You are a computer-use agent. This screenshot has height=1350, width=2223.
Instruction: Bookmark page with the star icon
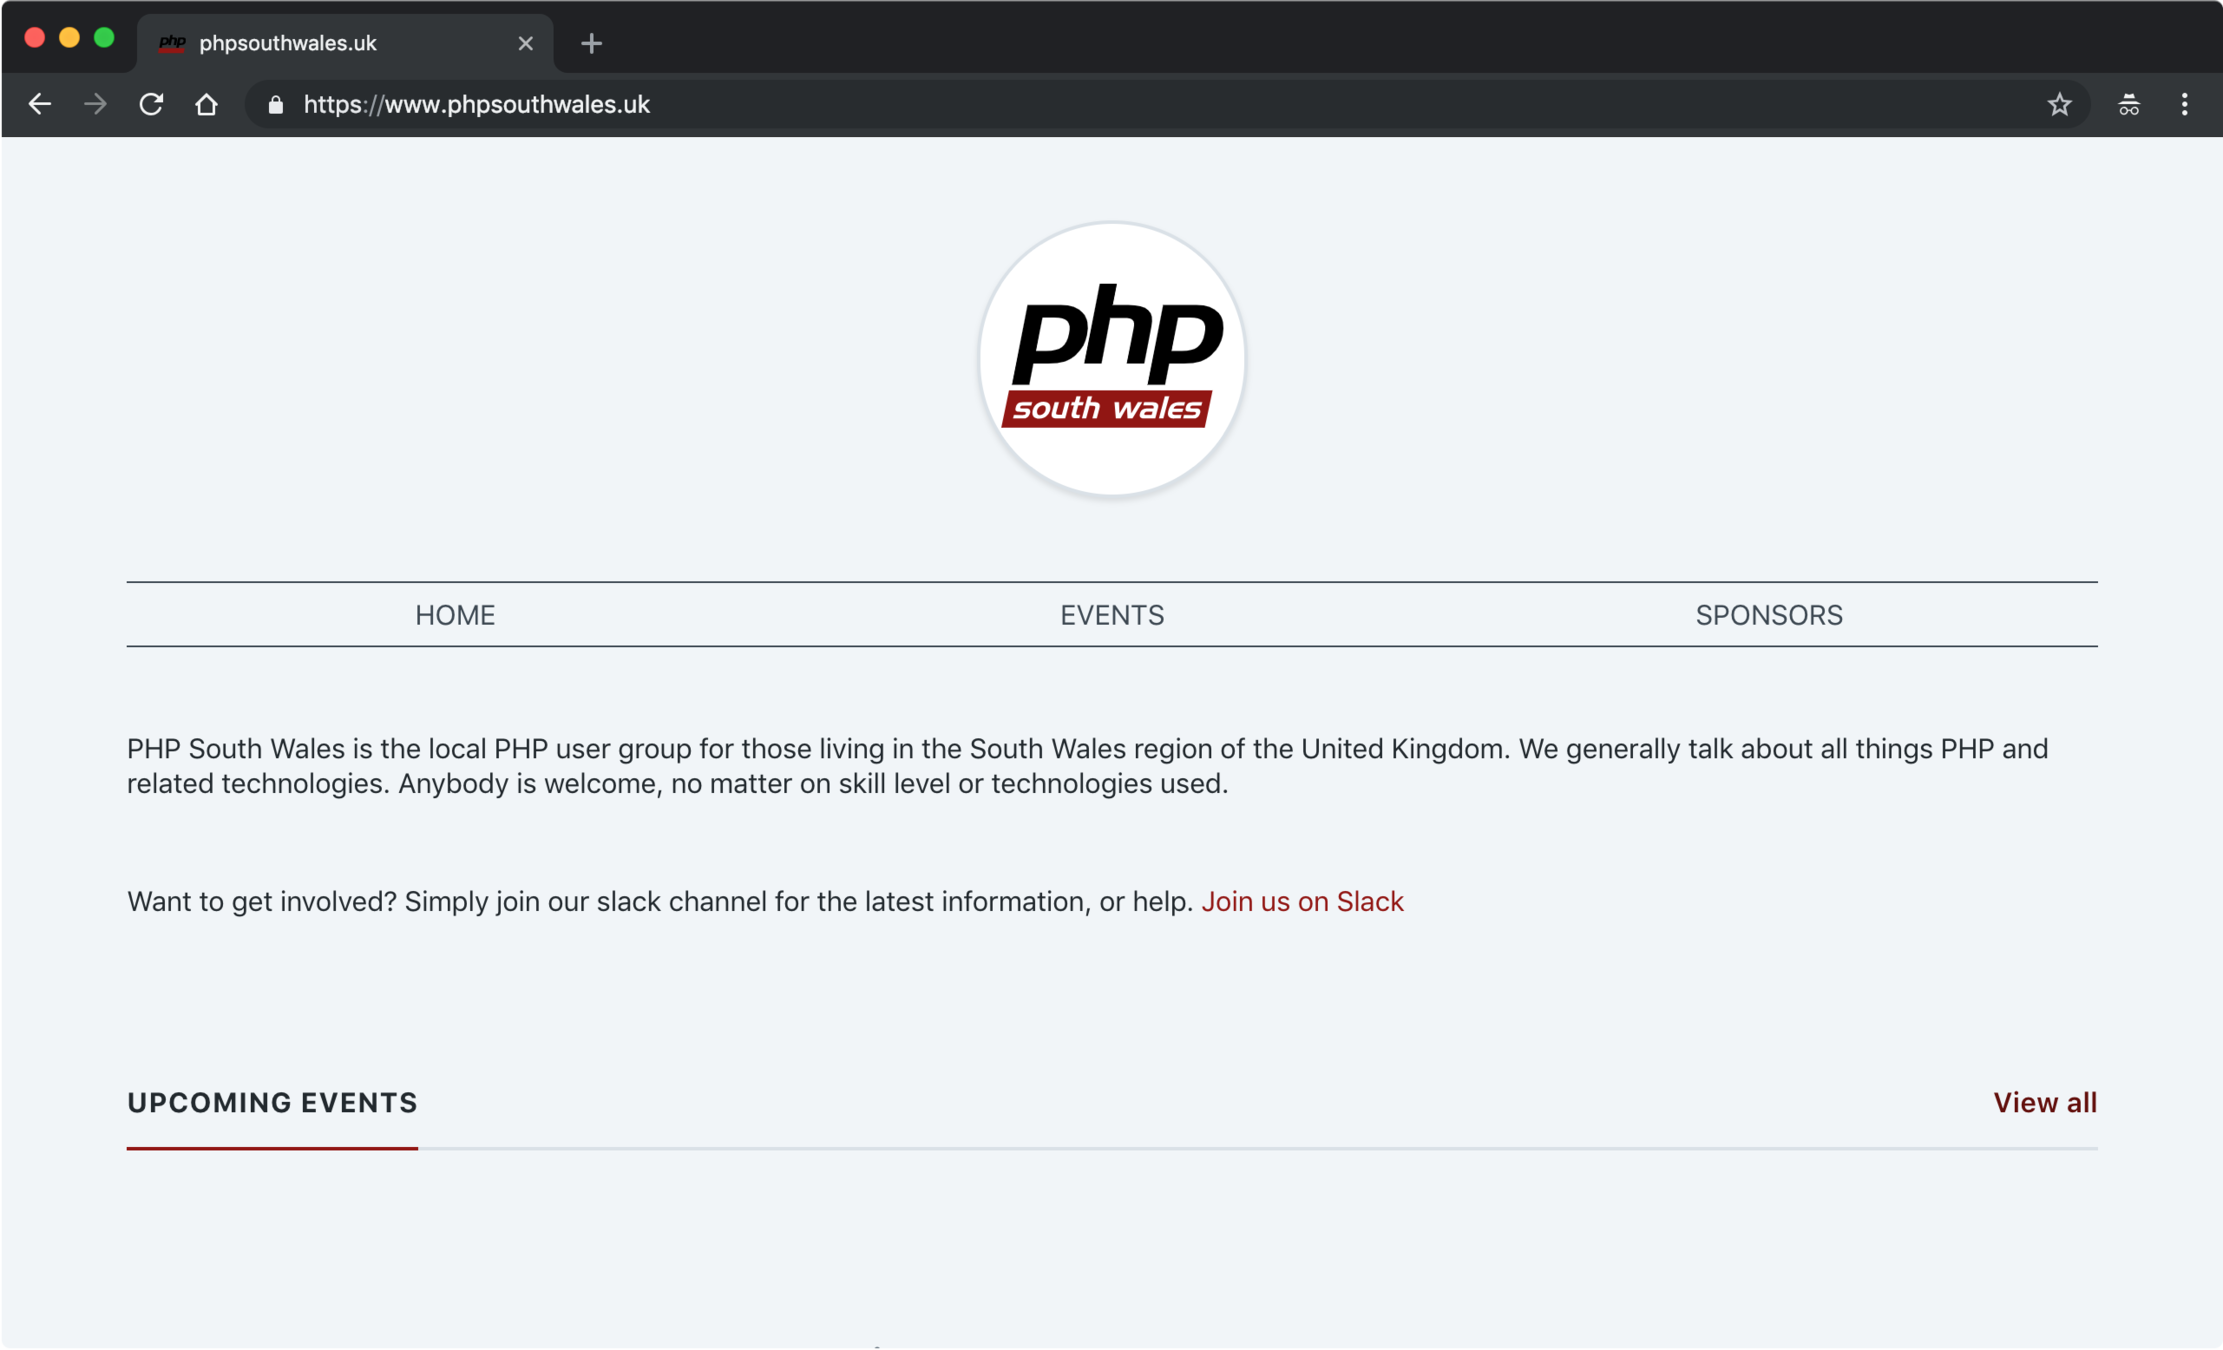pyautogui.click(x=2059, y=104)
